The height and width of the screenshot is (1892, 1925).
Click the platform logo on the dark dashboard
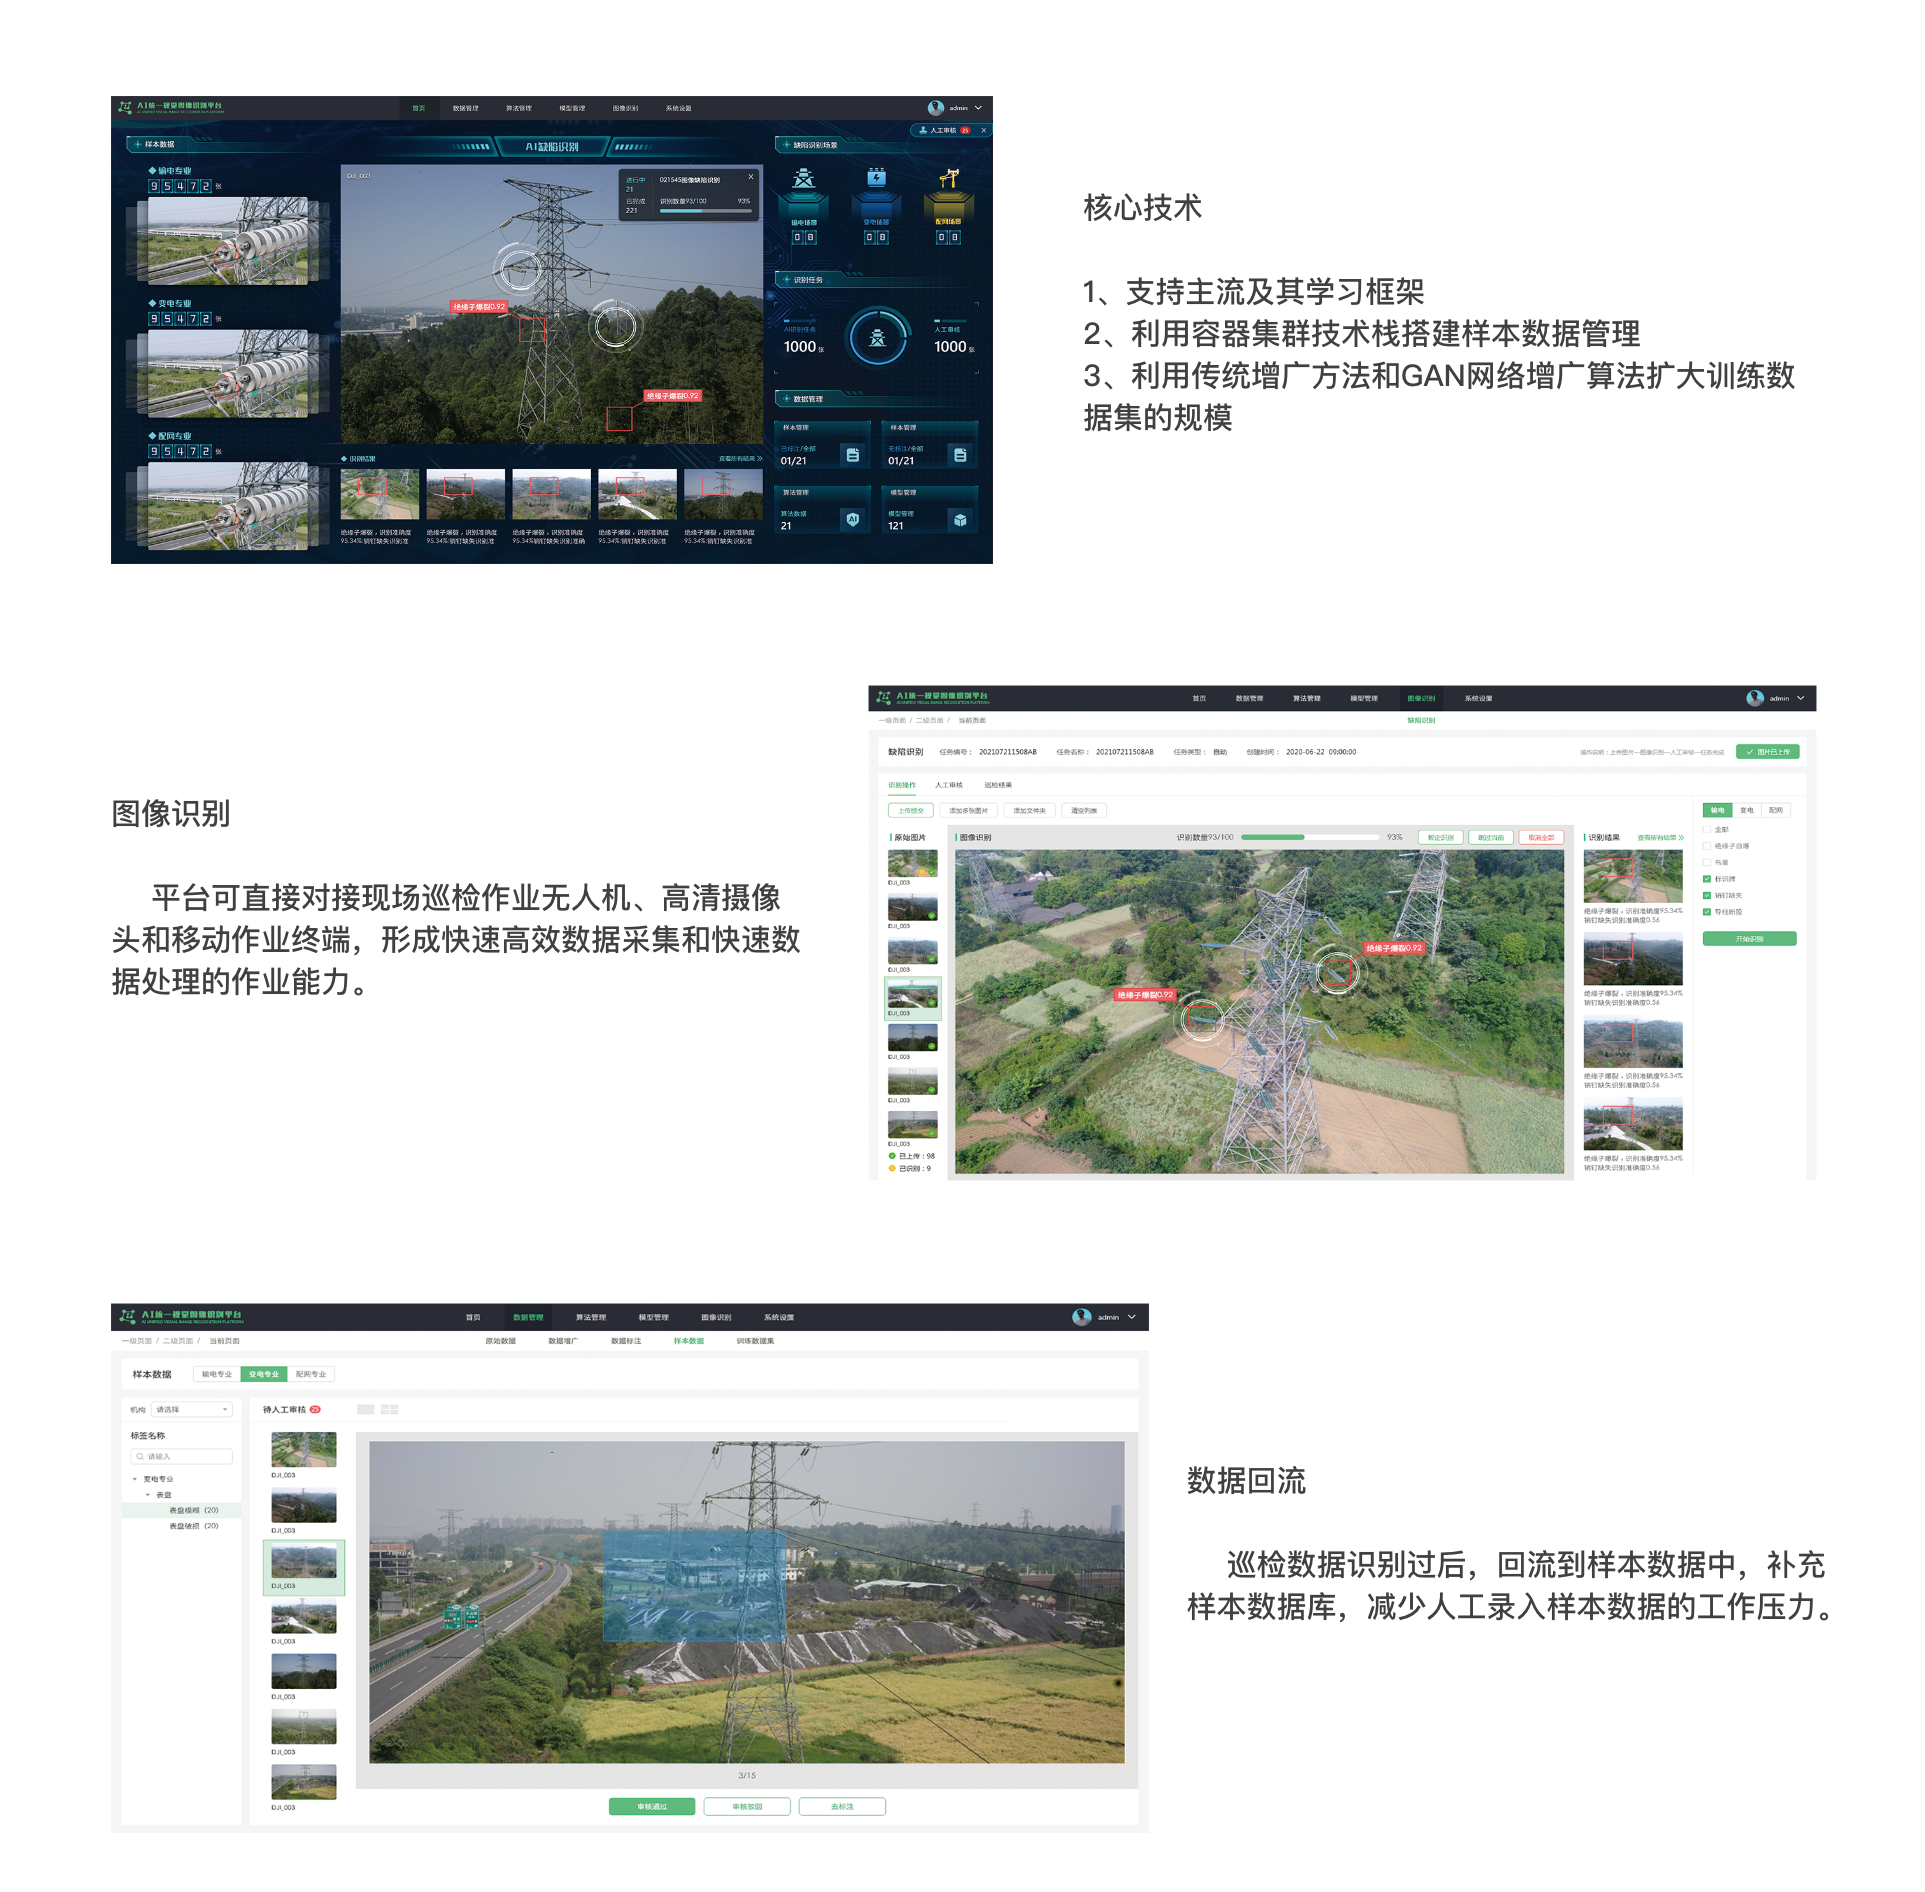125,107
